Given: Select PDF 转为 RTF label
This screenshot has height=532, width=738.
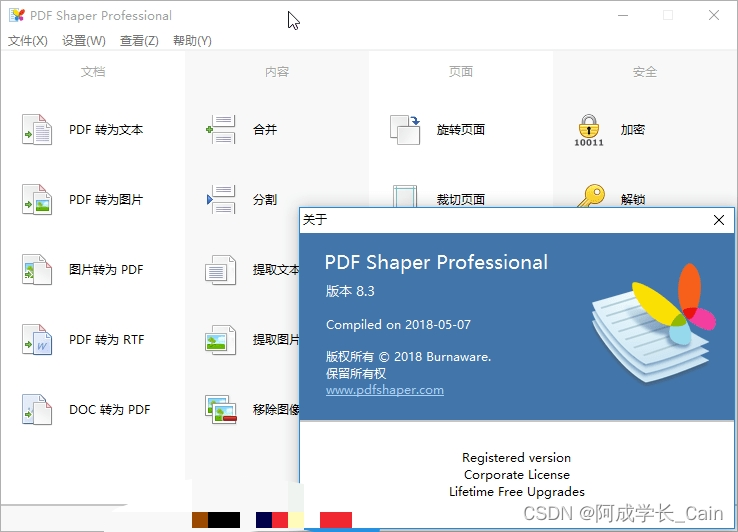Looking at the screenshot, I should (x=106, y=339).
